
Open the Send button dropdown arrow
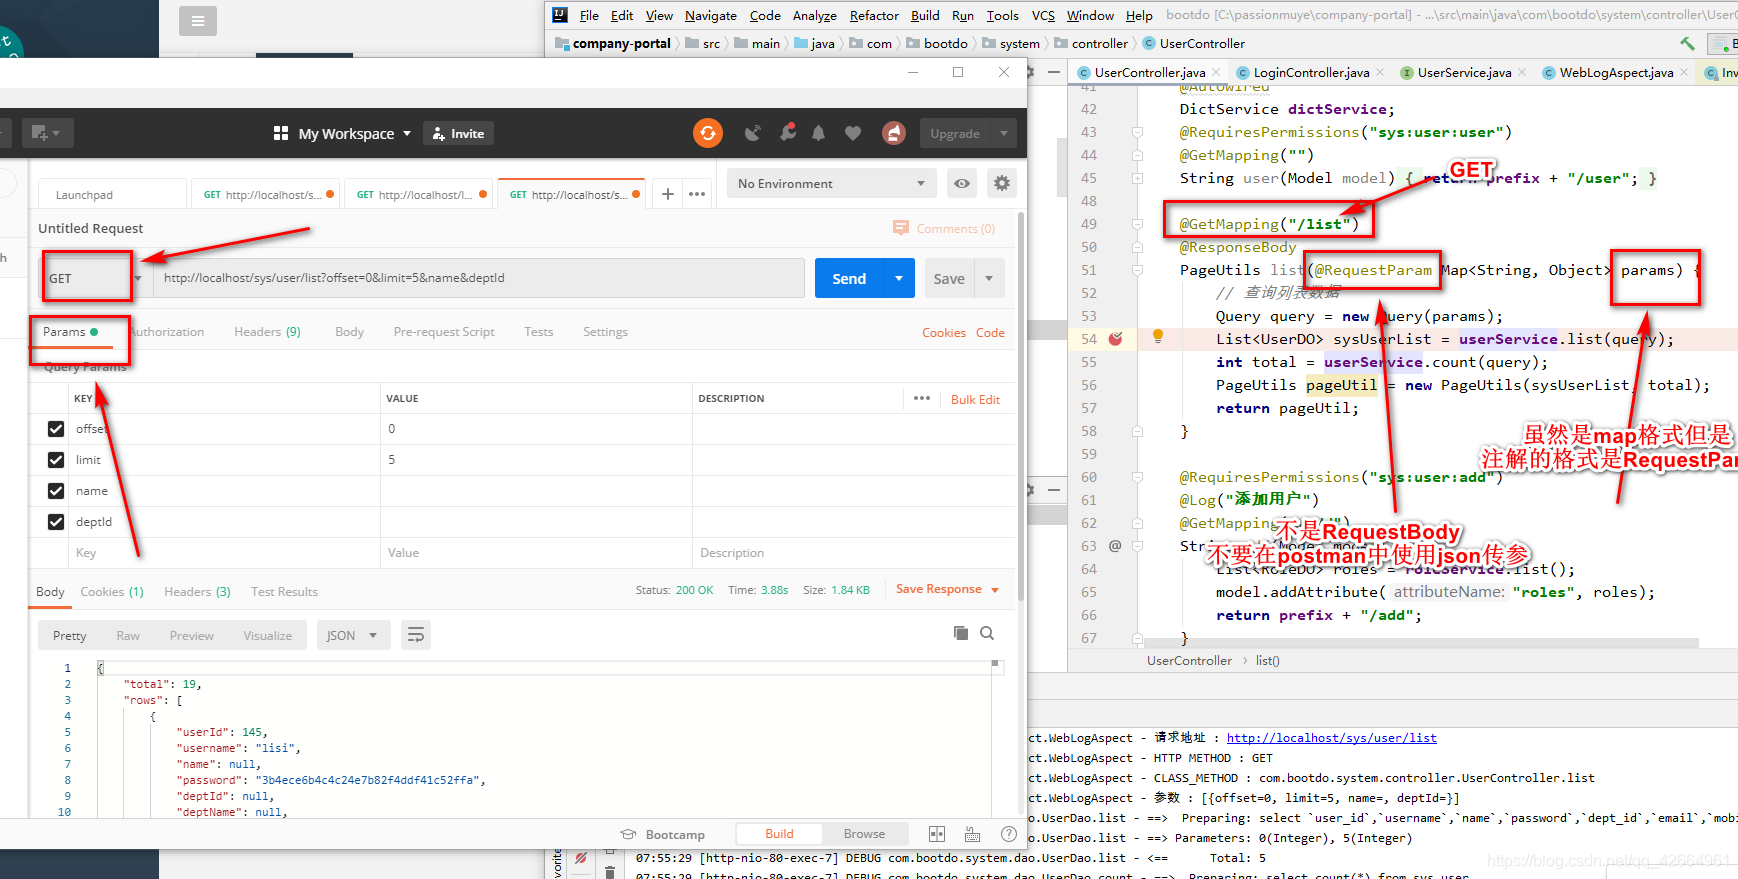click(x=899, y=278)
